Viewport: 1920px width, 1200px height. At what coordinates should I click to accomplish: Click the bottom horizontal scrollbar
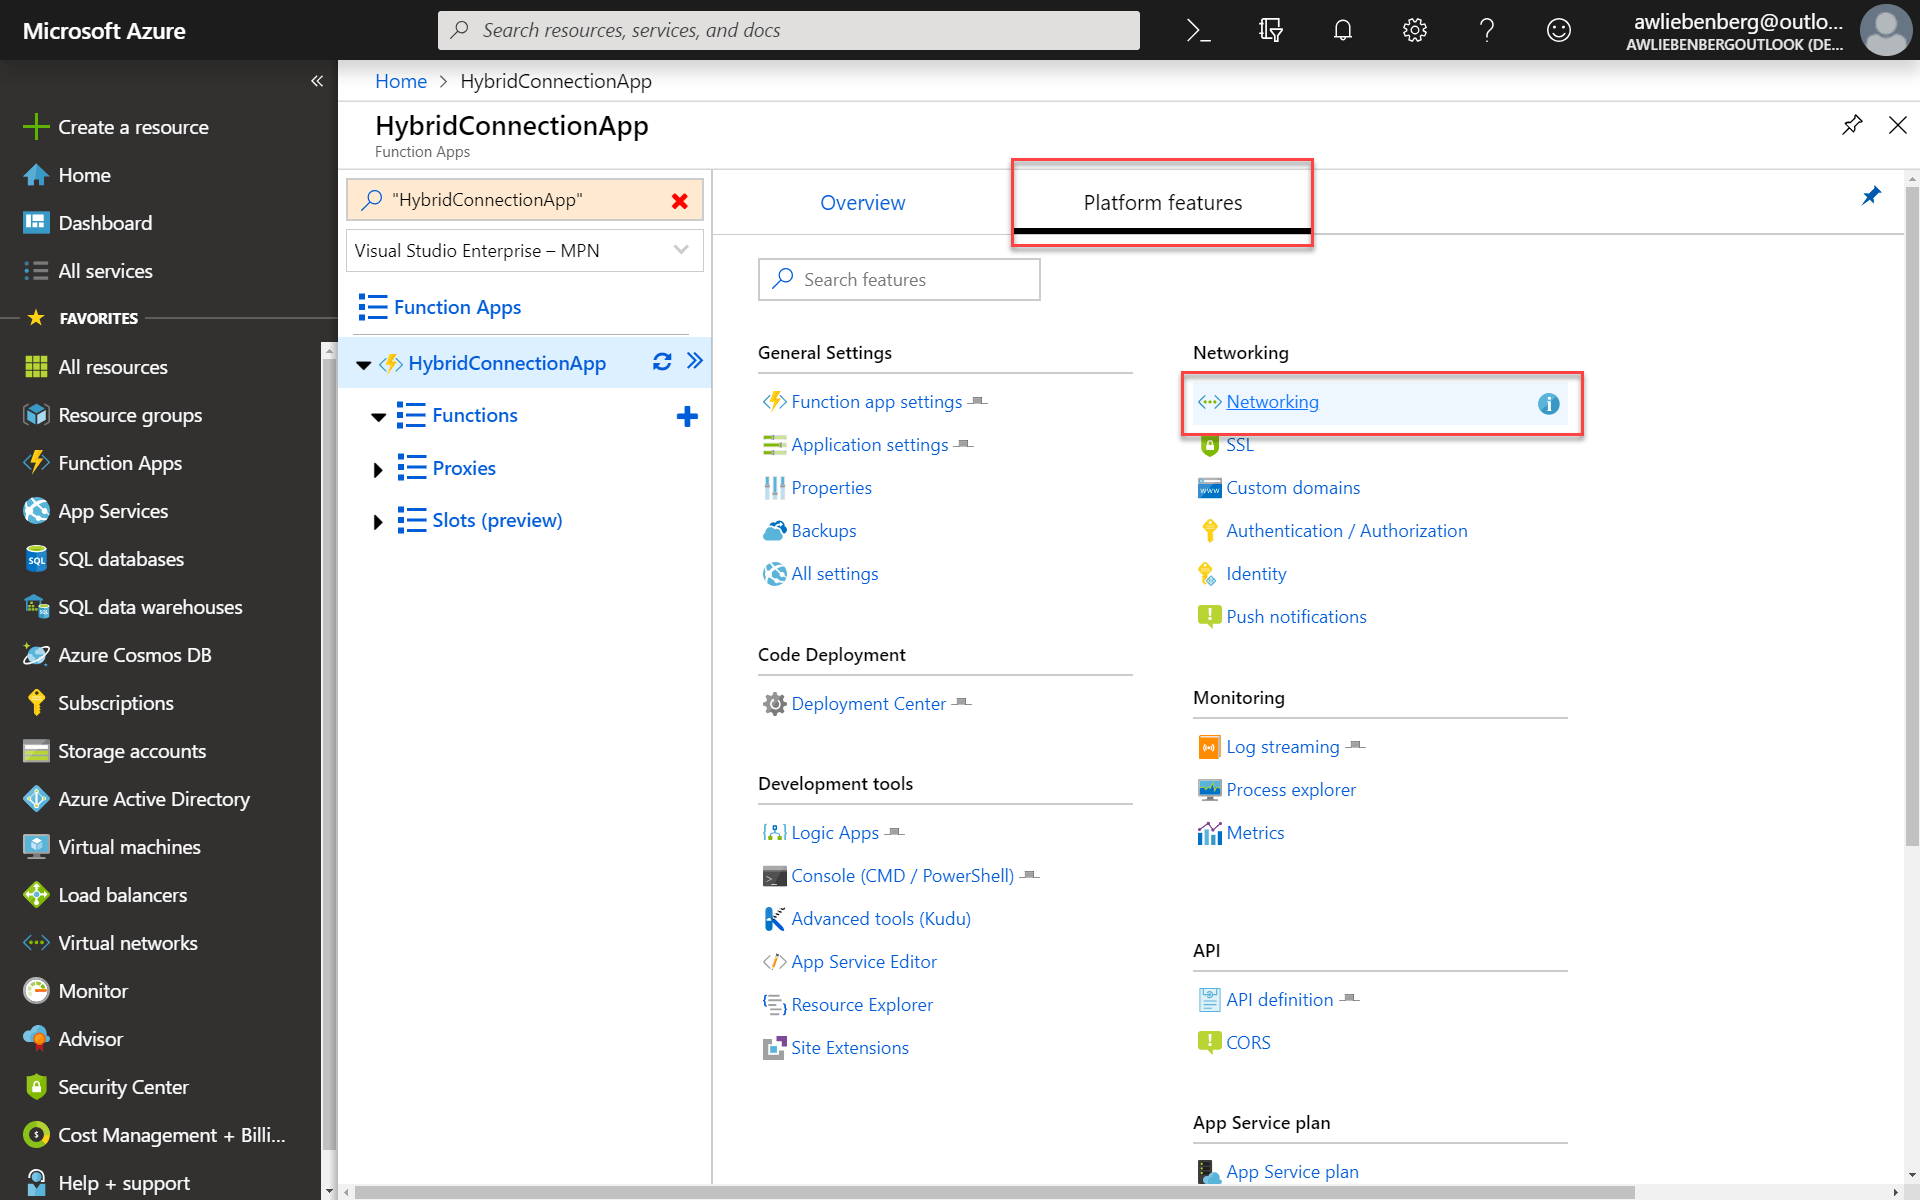tap(995, 1192)
